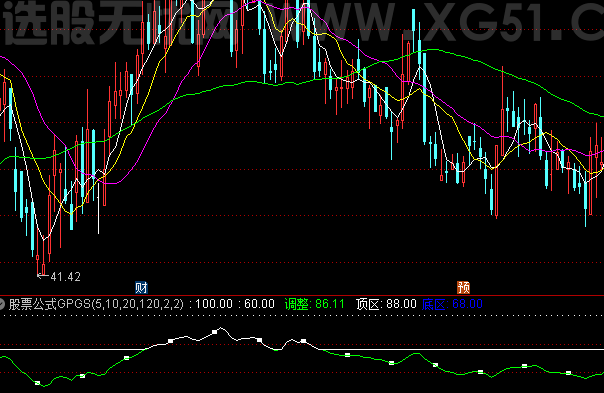Click the orange 预 forecast marker
The width and height of the screenshot is (604, 393).
coord(463,287)
